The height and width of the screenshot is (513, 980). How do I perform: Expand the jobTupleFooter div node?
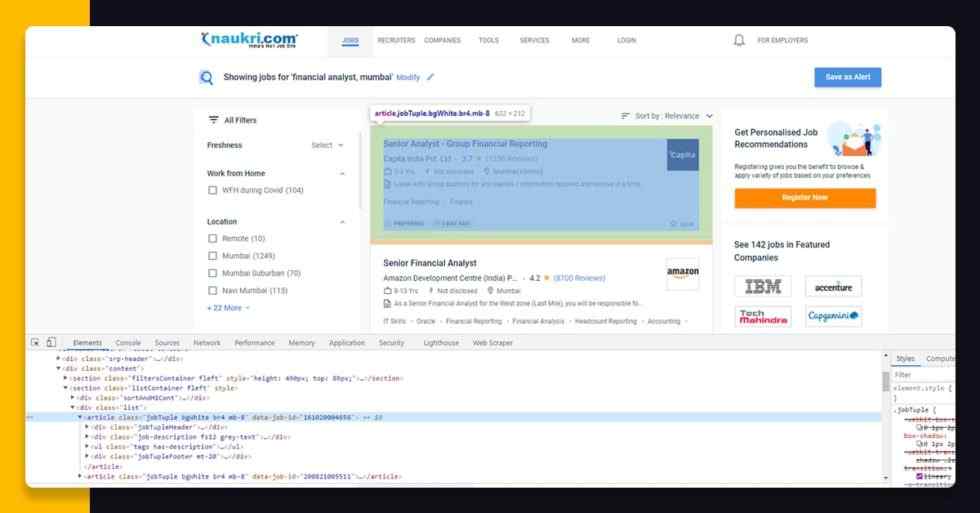tap(86, 456)
